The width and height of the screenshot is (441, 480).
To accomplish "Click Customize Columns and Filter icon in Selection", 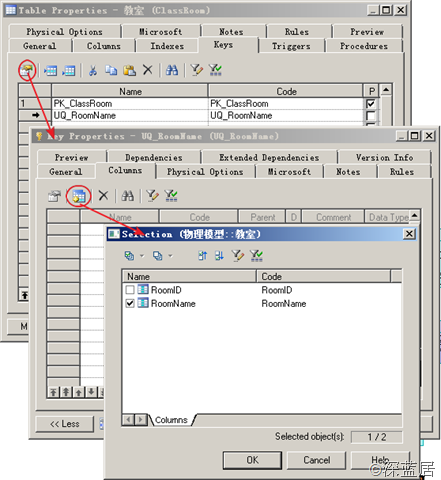I will [x=237, y=256].
